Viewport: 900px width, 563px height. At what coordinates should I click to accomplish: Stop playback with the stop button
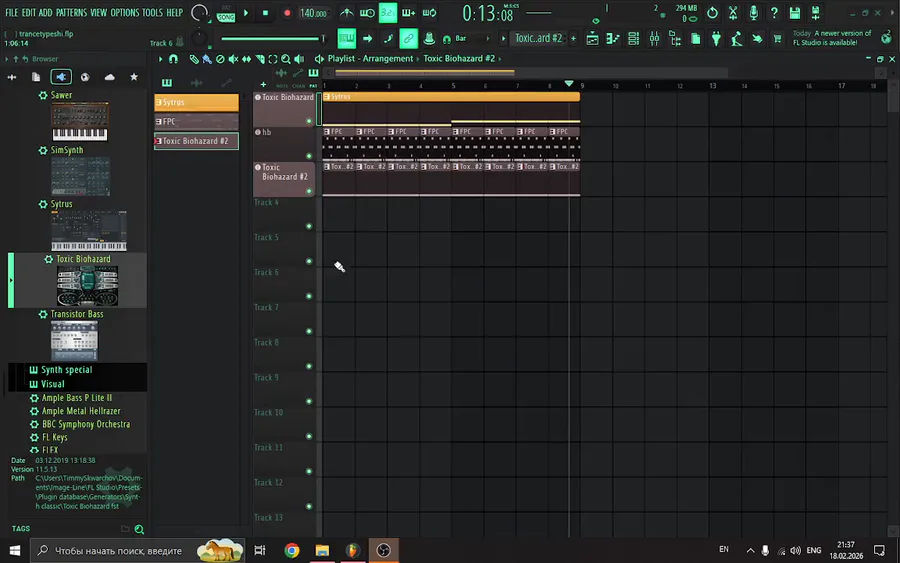coord(265,13)
